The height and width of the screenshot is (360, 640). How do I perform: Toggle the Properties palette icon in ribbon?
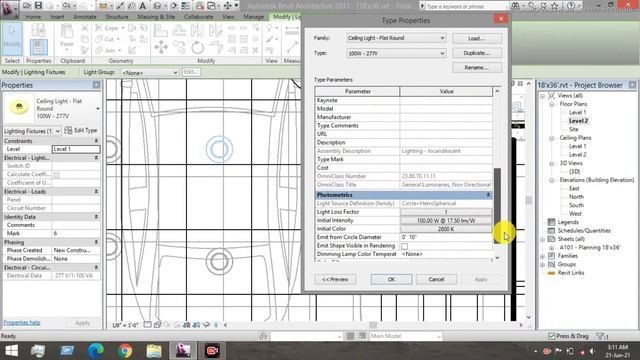38,47
